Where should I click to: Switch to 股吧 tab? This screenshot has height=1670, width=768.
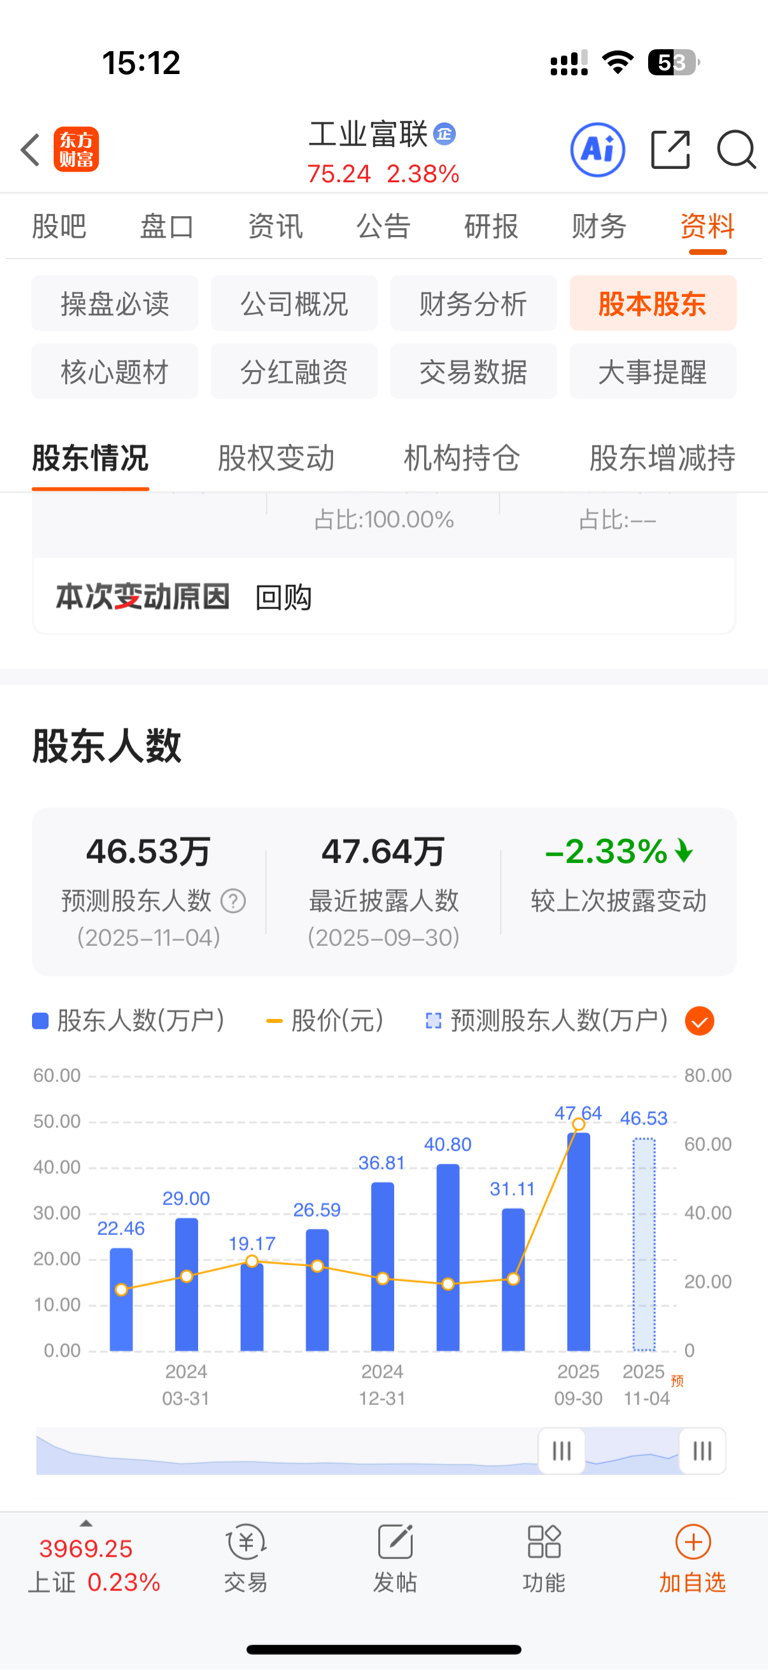coord(59,226)
